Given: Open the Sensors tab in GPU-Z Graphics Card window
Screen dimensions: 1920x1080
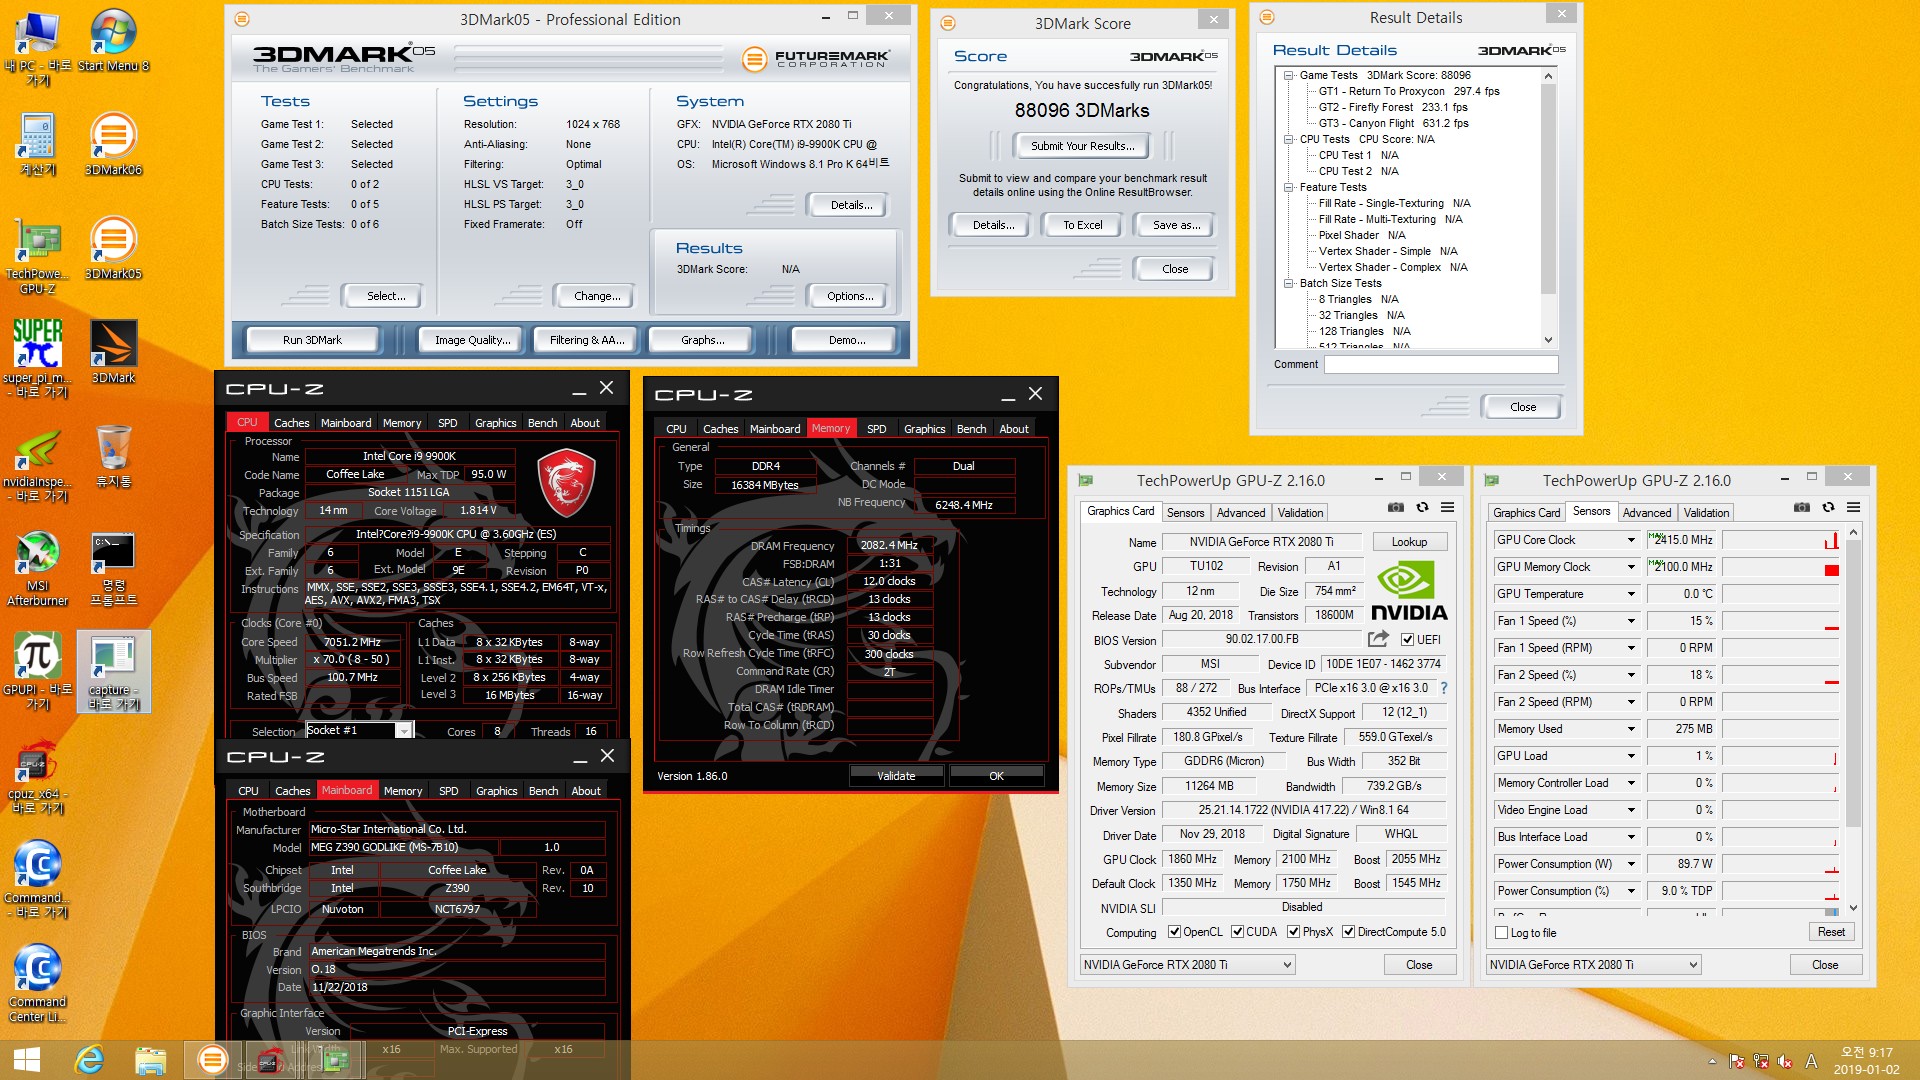Looking at the screenshot, I should point(1185,513).
